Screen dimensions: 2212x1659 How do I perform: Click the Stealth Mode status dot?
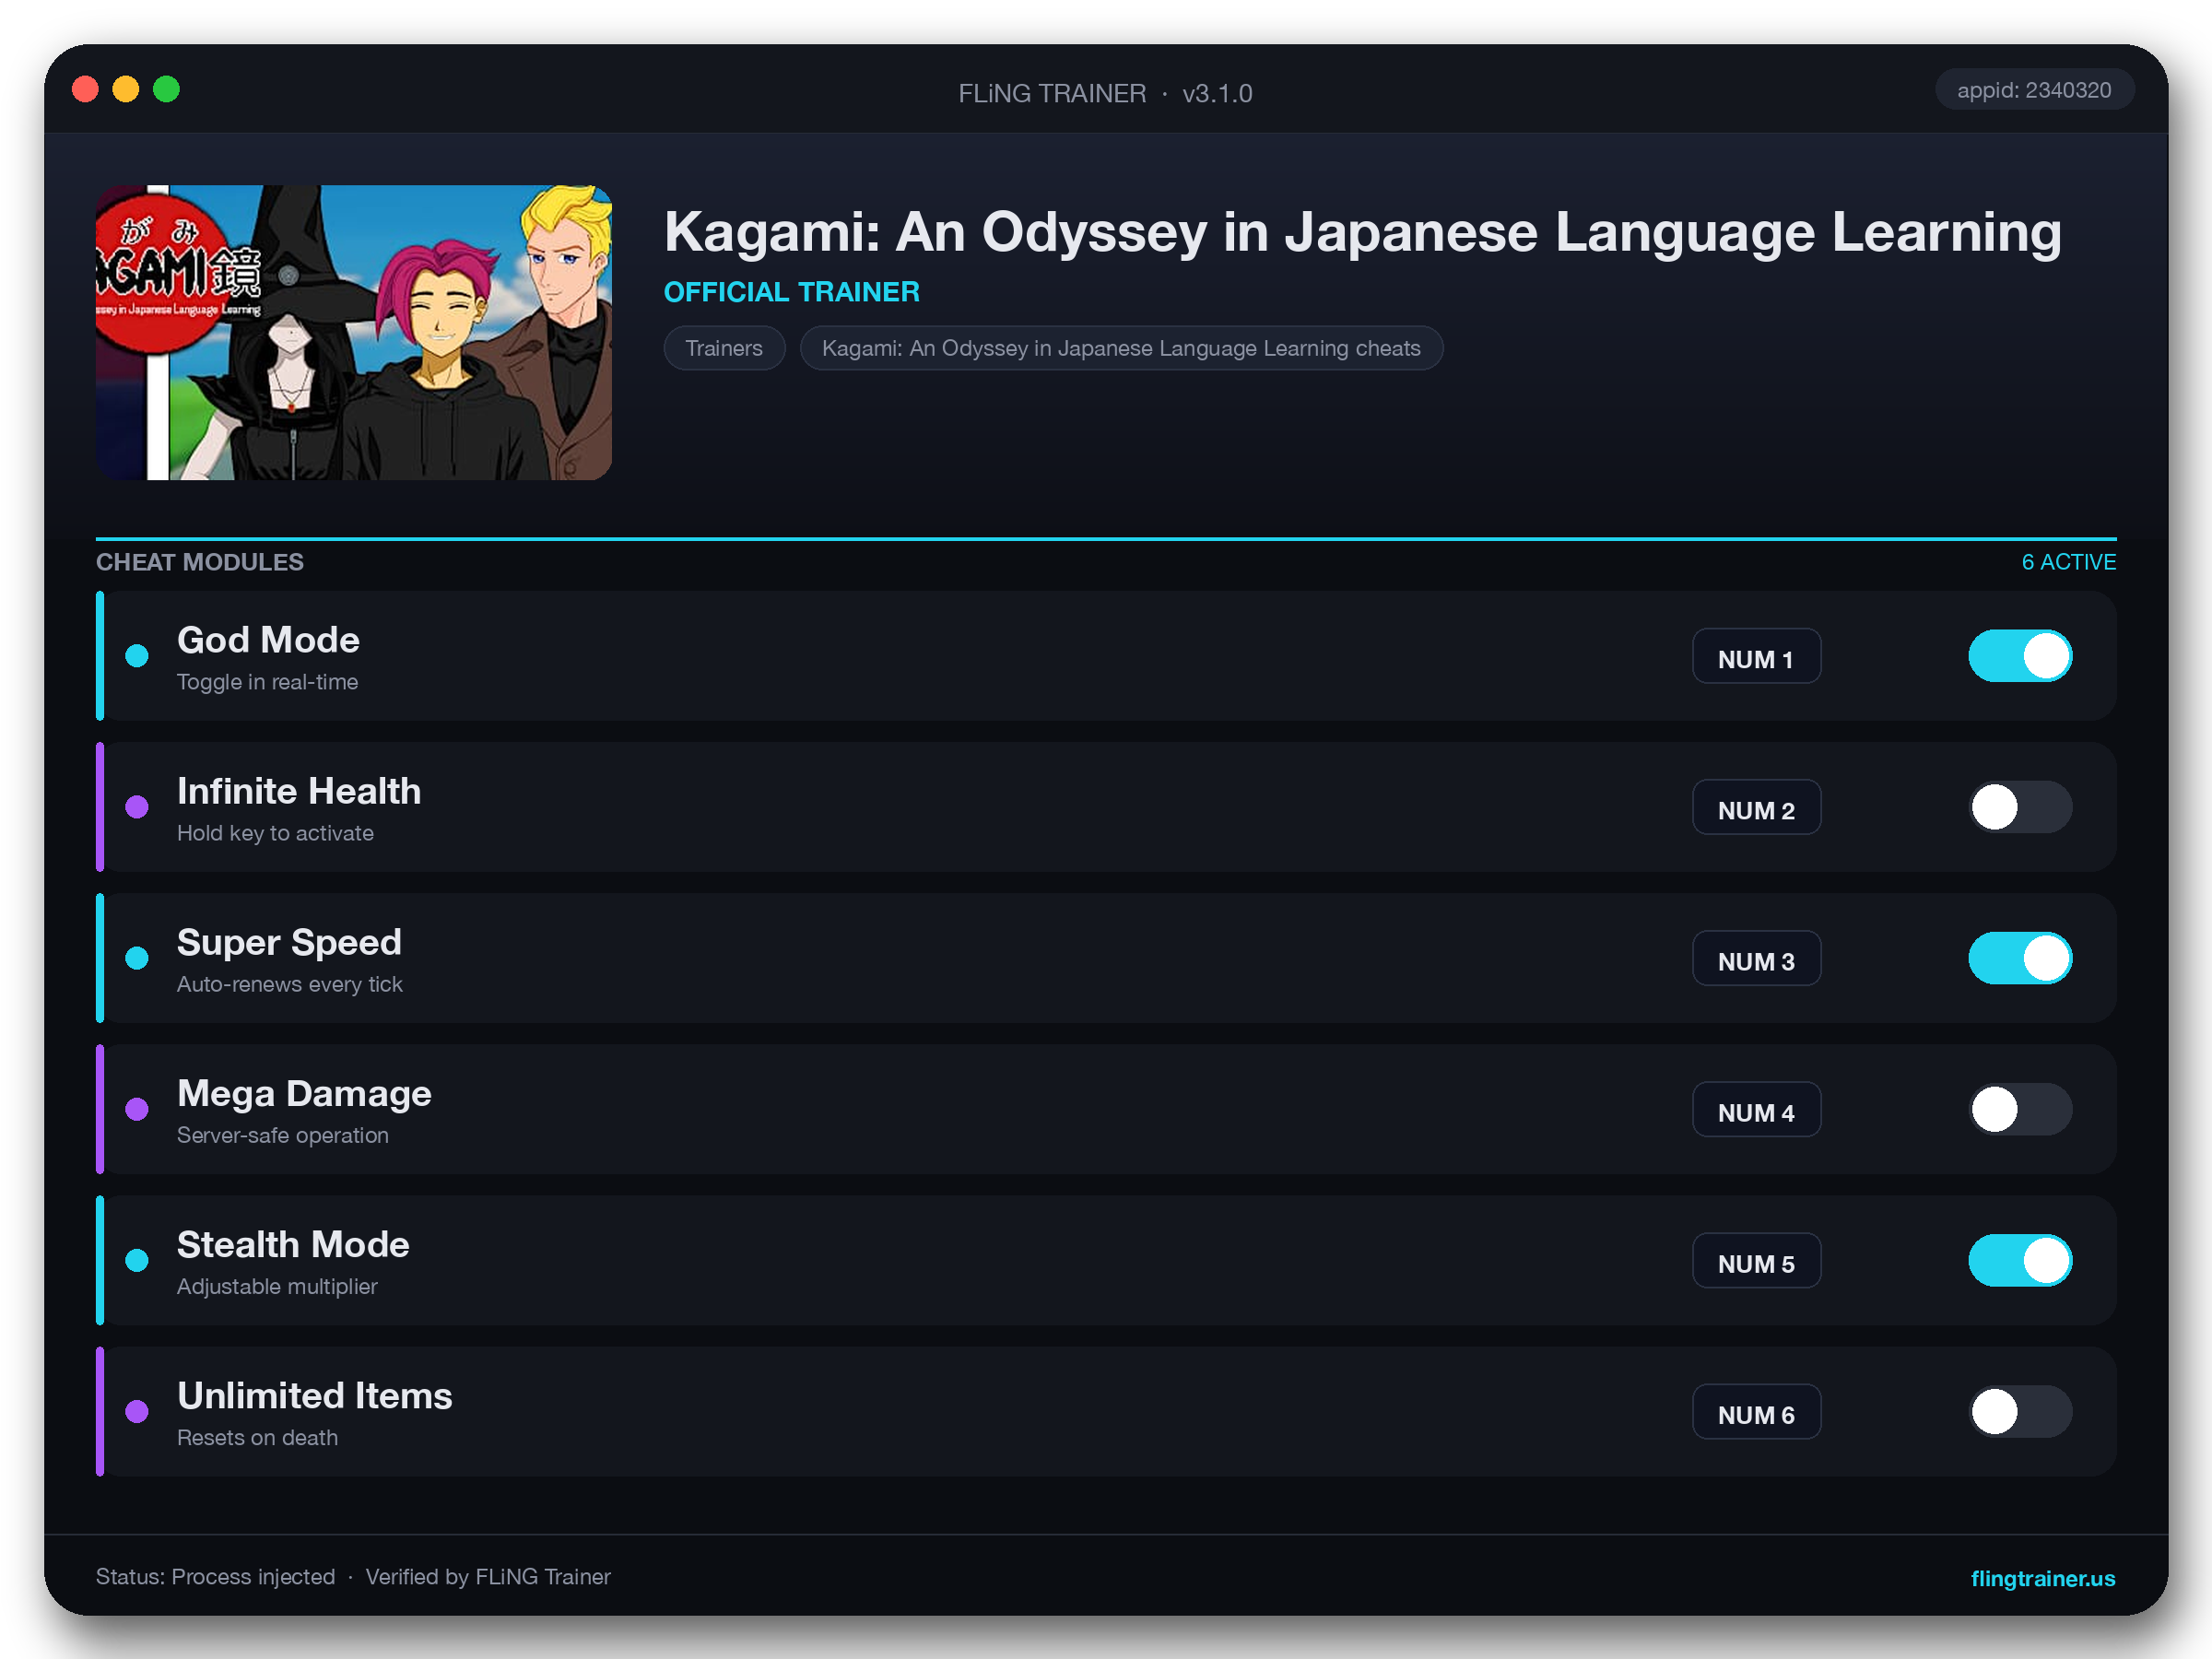[137, 1260]
